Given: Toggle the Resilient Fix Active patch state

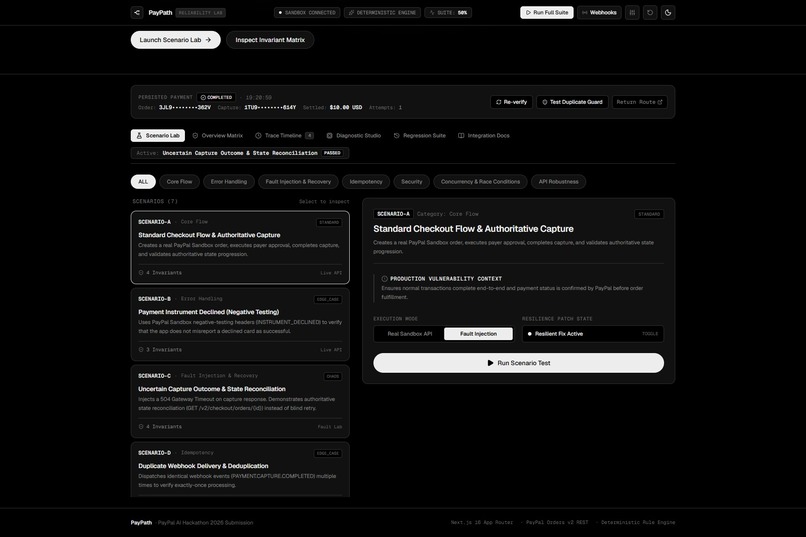Looking at the screenshot, I should coord(593,334).
